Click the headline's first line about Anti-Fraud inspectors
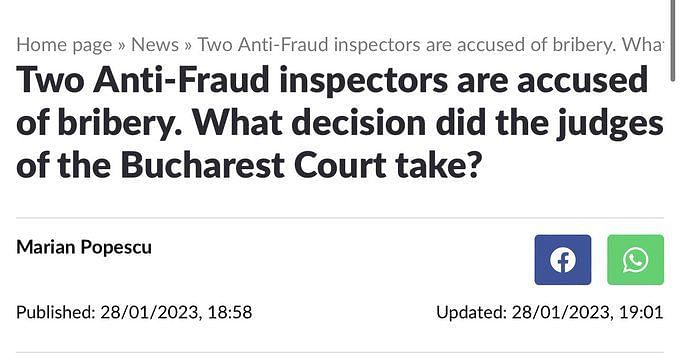This screenshot has width=680, height=360. coord(332,80)
